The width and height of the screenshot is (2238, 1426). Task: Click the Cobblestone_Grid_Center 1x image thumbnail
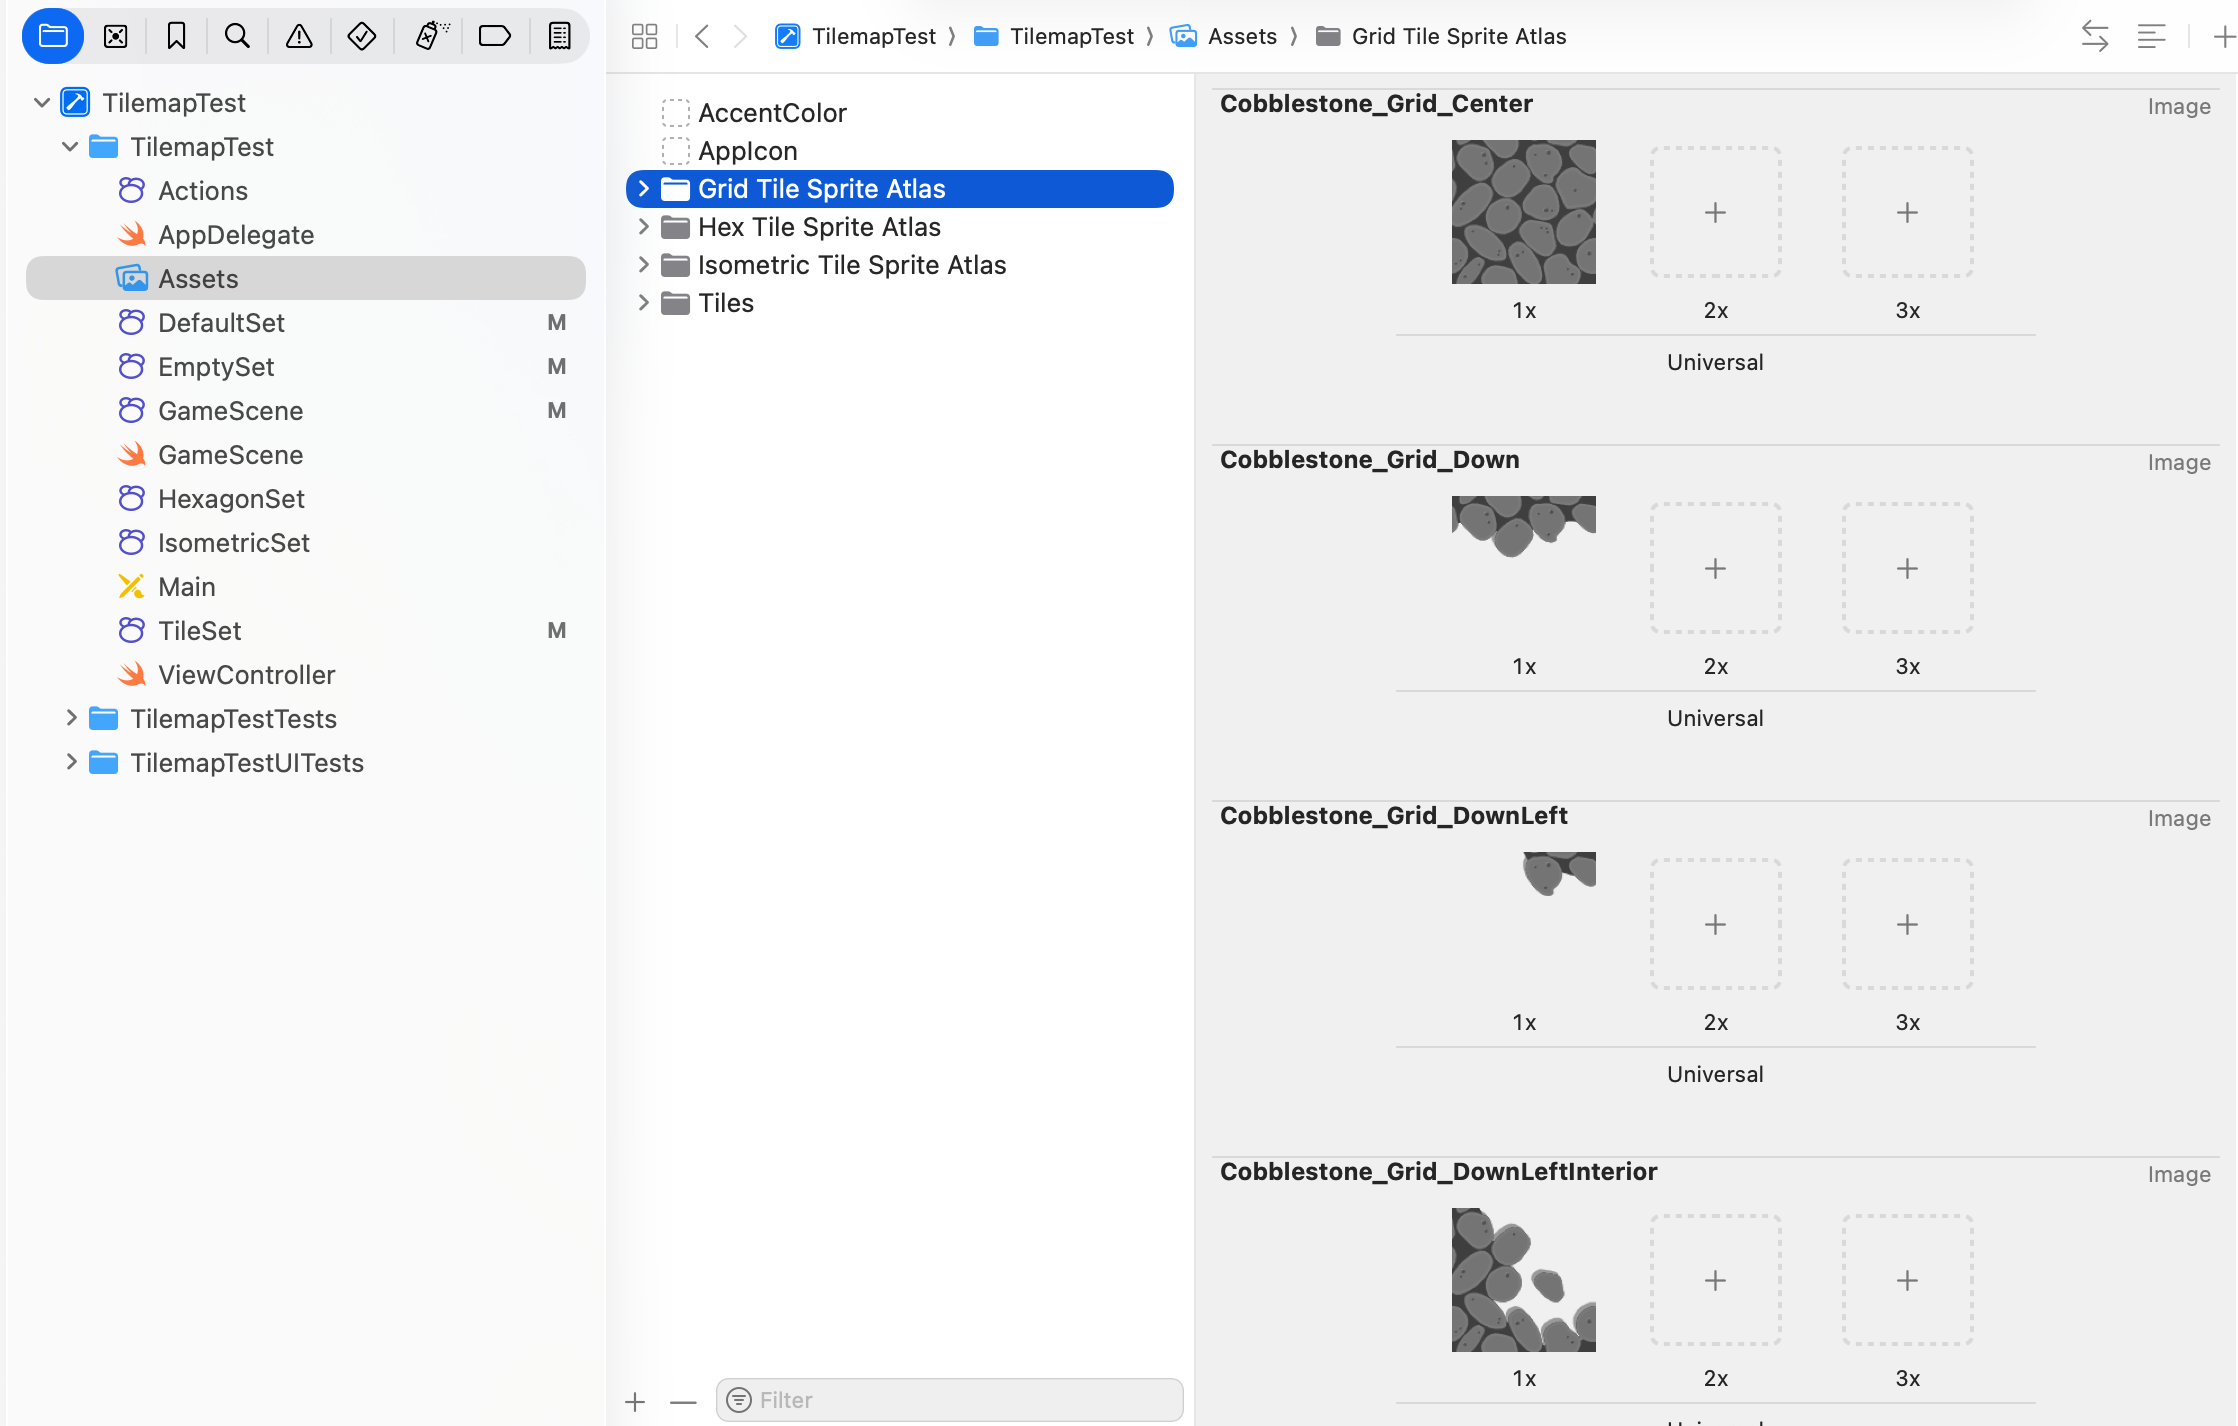[1523, 212]
